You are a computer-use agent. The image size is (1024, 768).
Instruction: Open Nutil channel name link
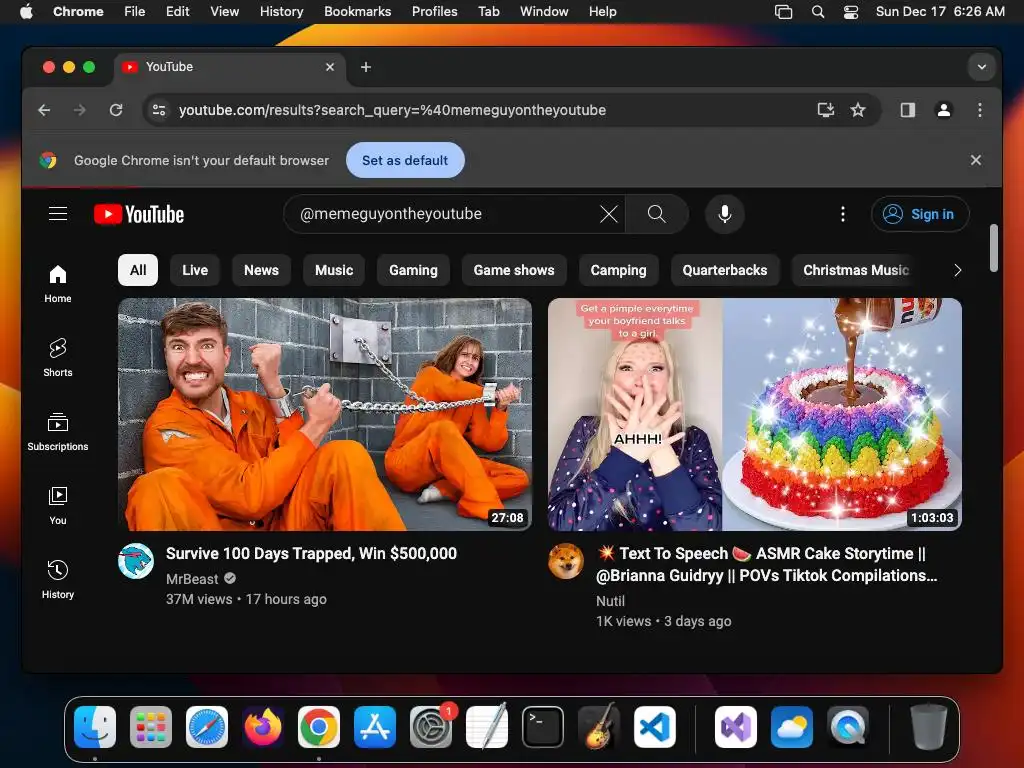(x=611, y=601)
